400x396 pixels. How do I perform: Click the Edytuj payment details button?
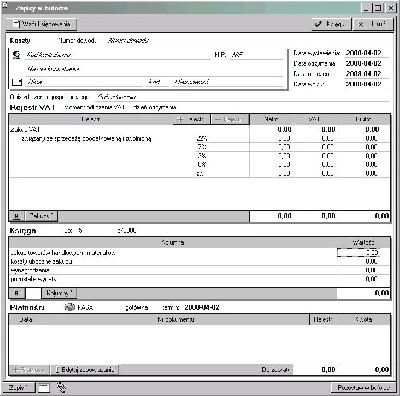point(85,370)
